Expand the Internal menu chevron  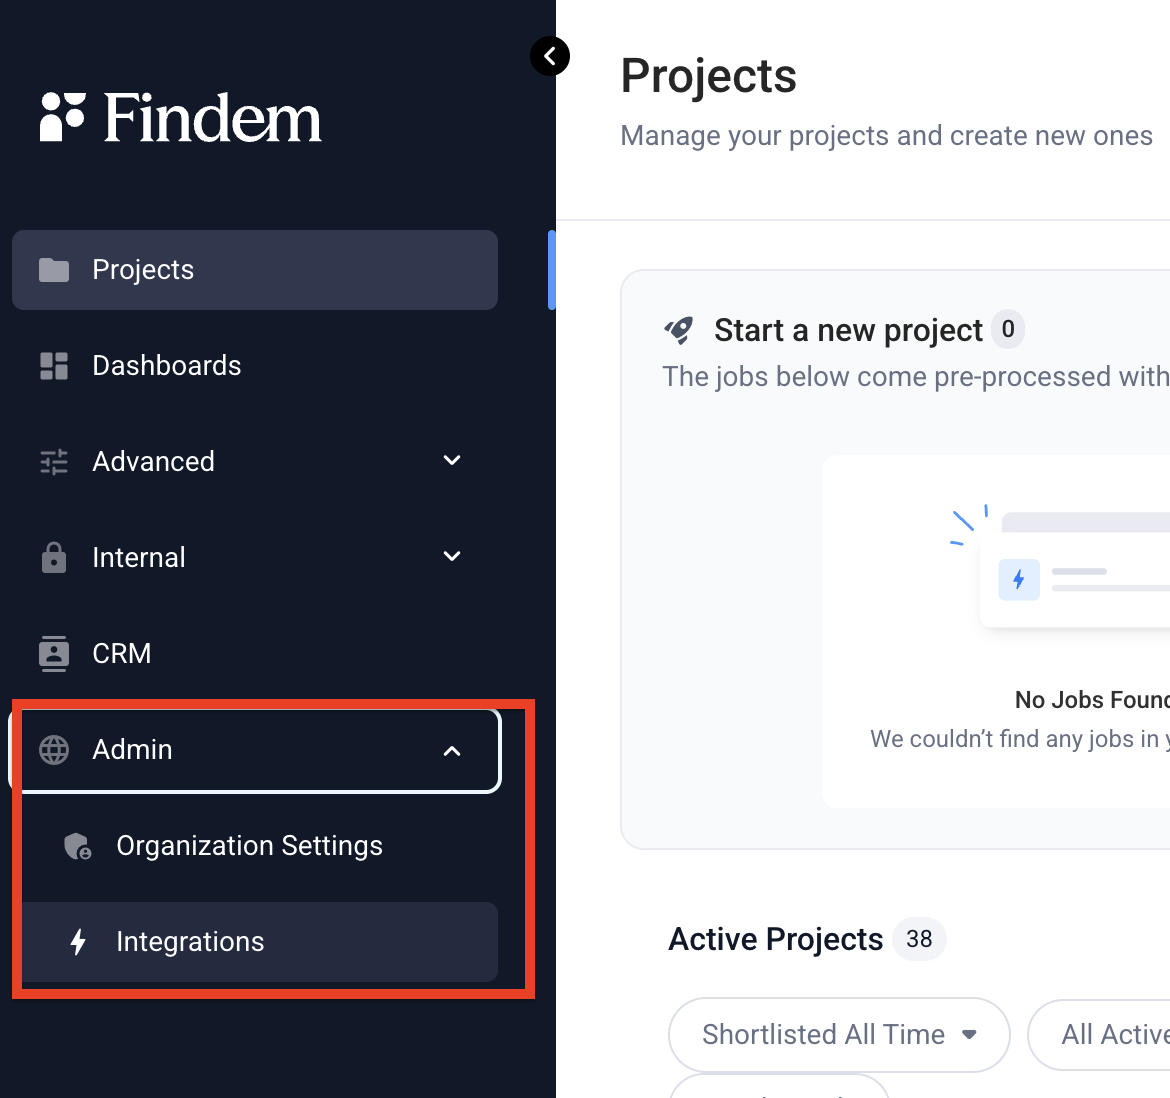tap(451, 556)
